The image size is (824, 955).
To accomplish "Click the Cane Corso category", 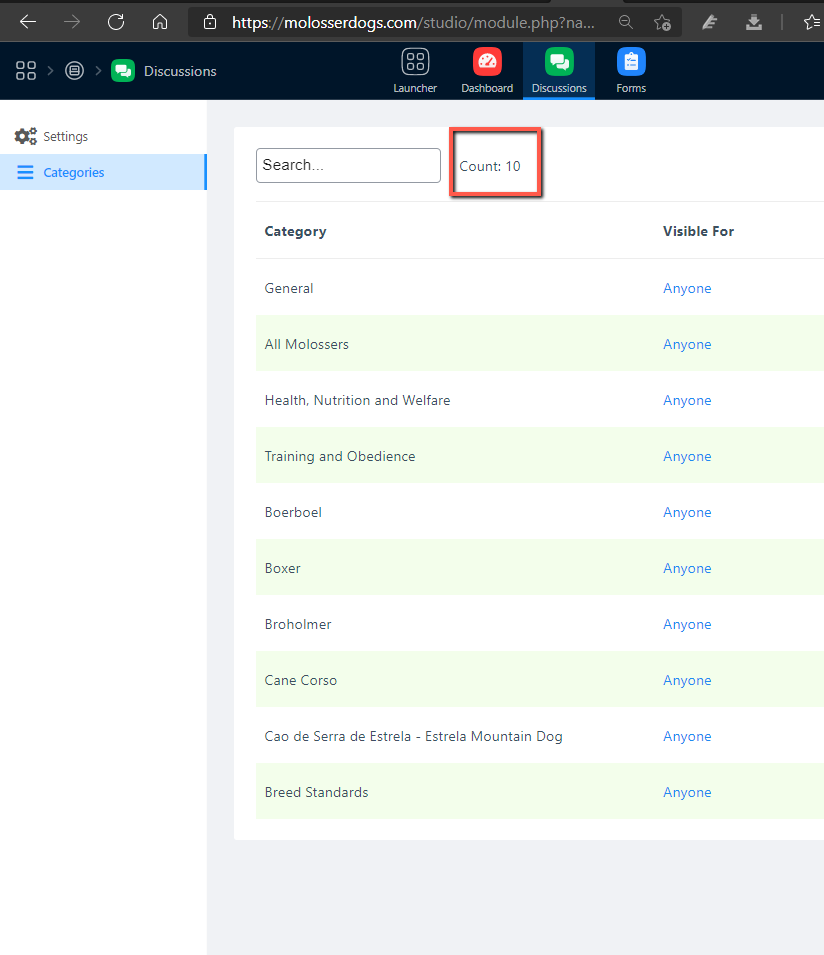I will (300, 680).
